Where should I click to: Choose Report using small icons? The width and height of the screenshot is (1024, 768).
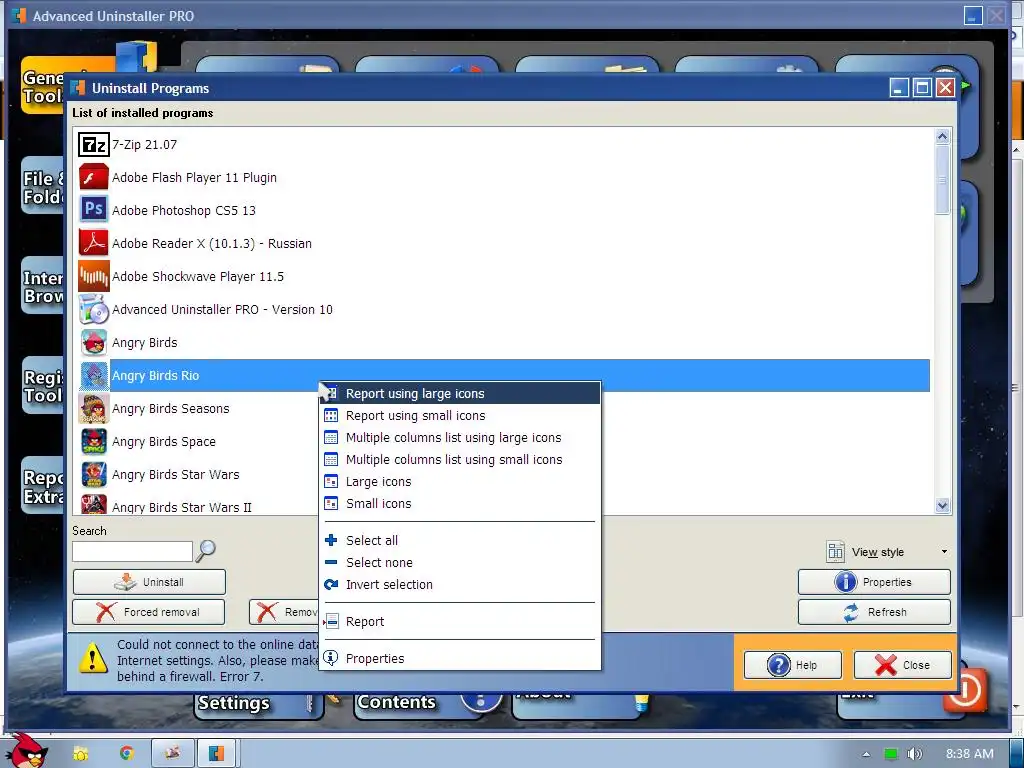[x=460, y=415]
